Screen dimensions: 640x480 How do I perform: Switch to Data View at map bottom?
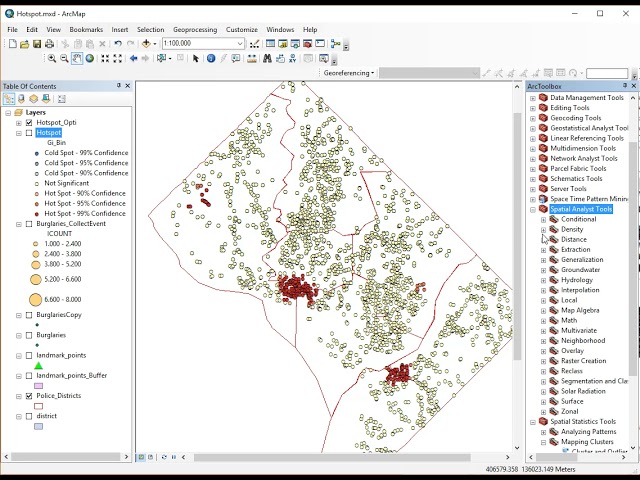click(141, 457)
